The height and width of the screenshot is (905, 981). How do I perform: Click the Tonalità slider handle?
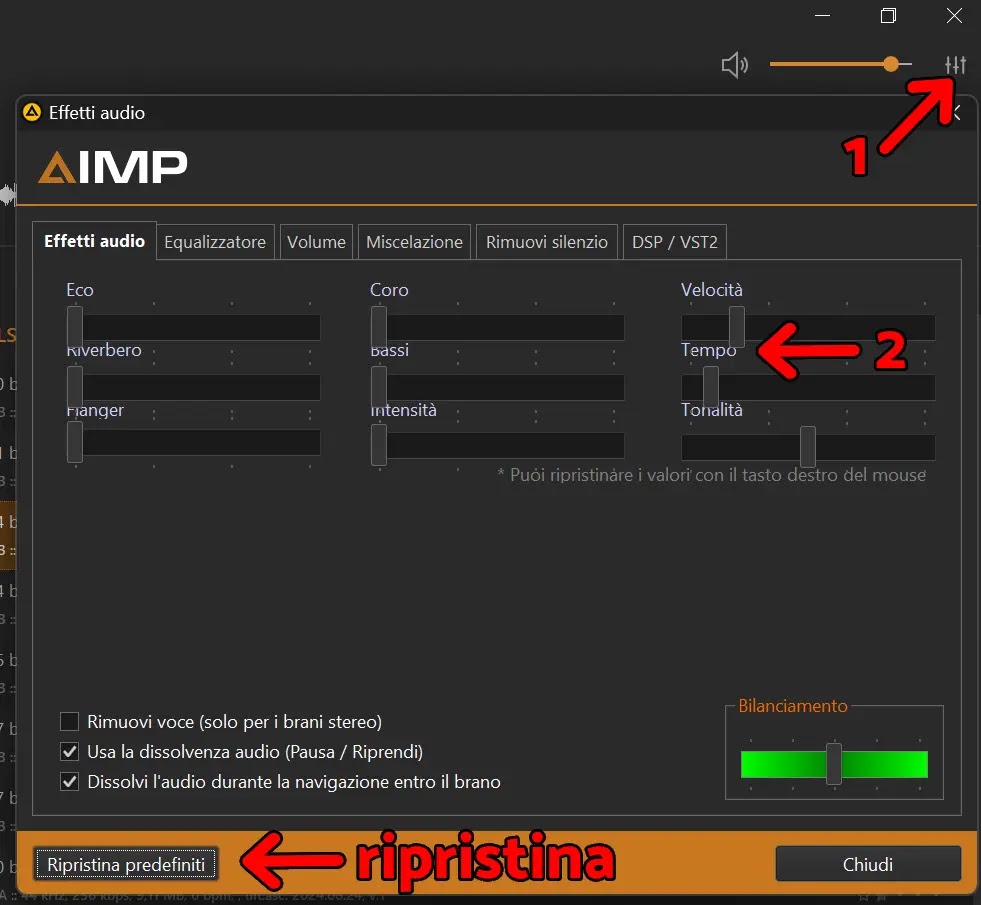coord(808,447)
